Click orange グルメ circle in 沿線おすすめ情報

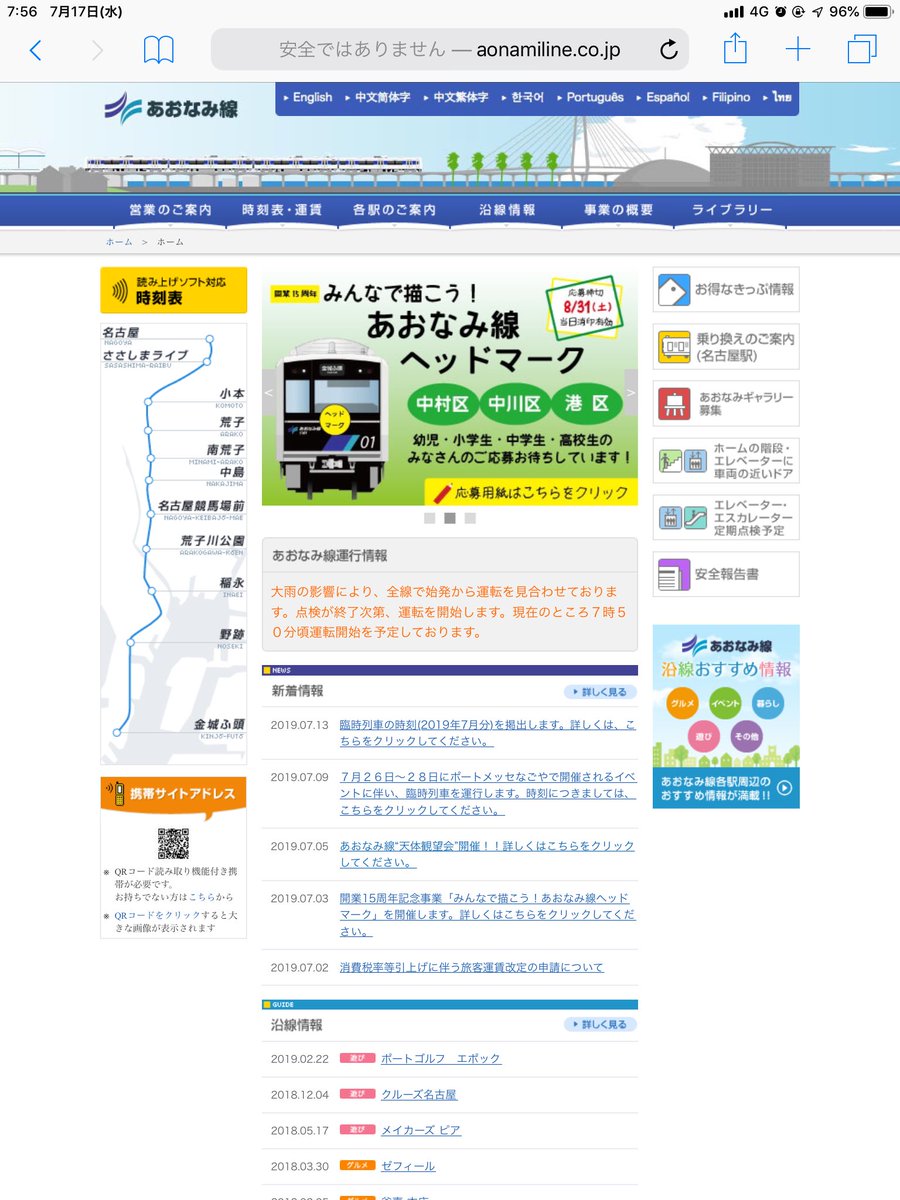[x=683, y=703]
